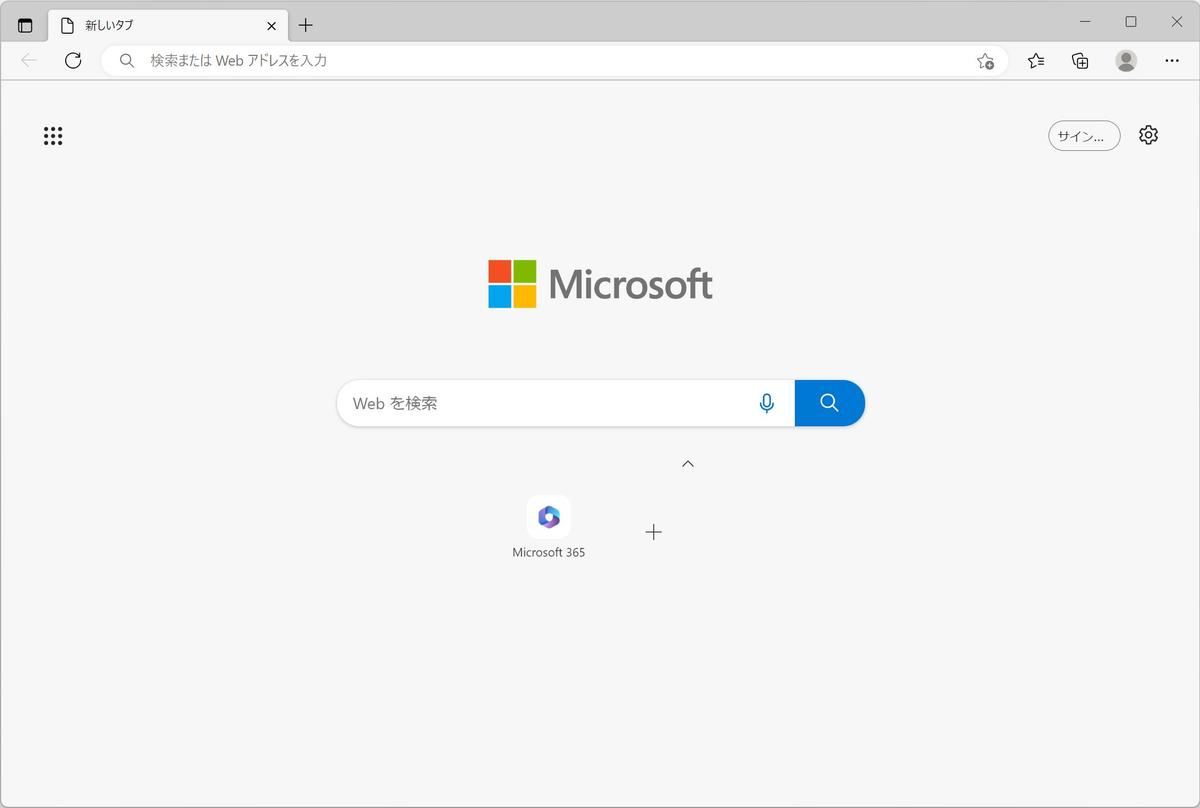Click the blue search magnifier button
Image resolution: width=1200 pixels, height=808 pixels.
830,403
